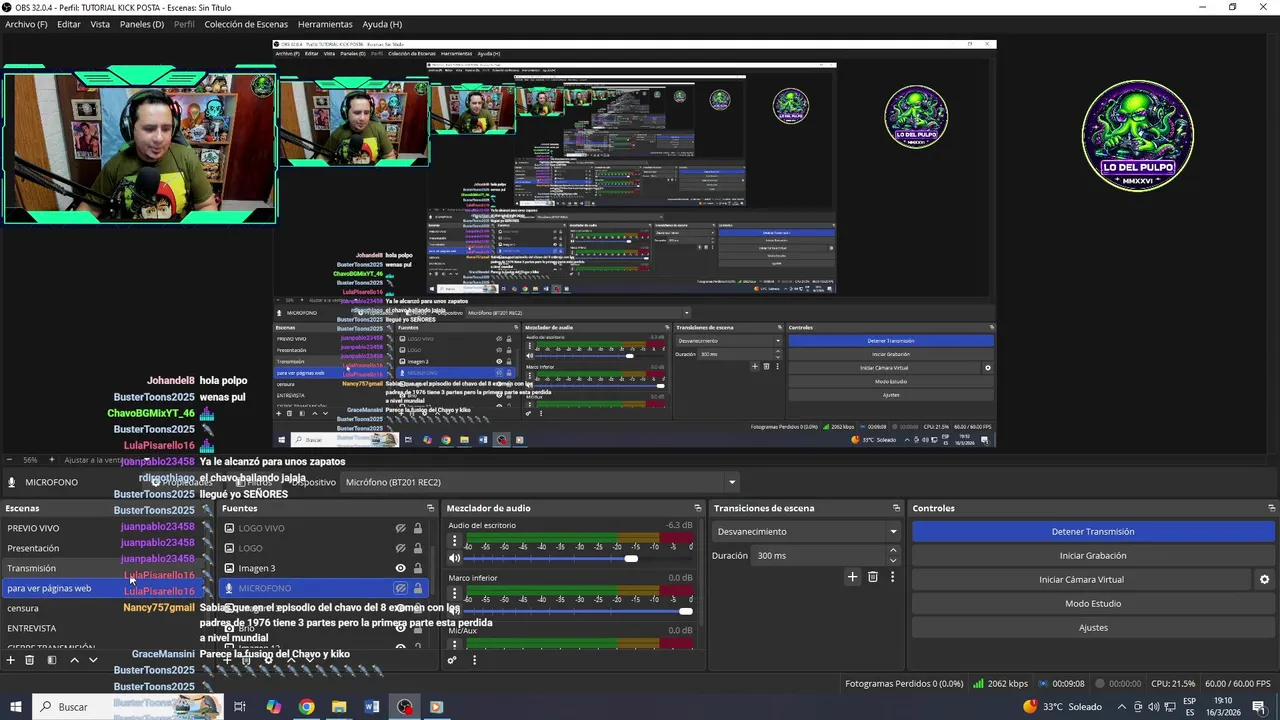Select the ENTREVISTA scene
This screenshot has width=1280, height=720.
[32, 628]
